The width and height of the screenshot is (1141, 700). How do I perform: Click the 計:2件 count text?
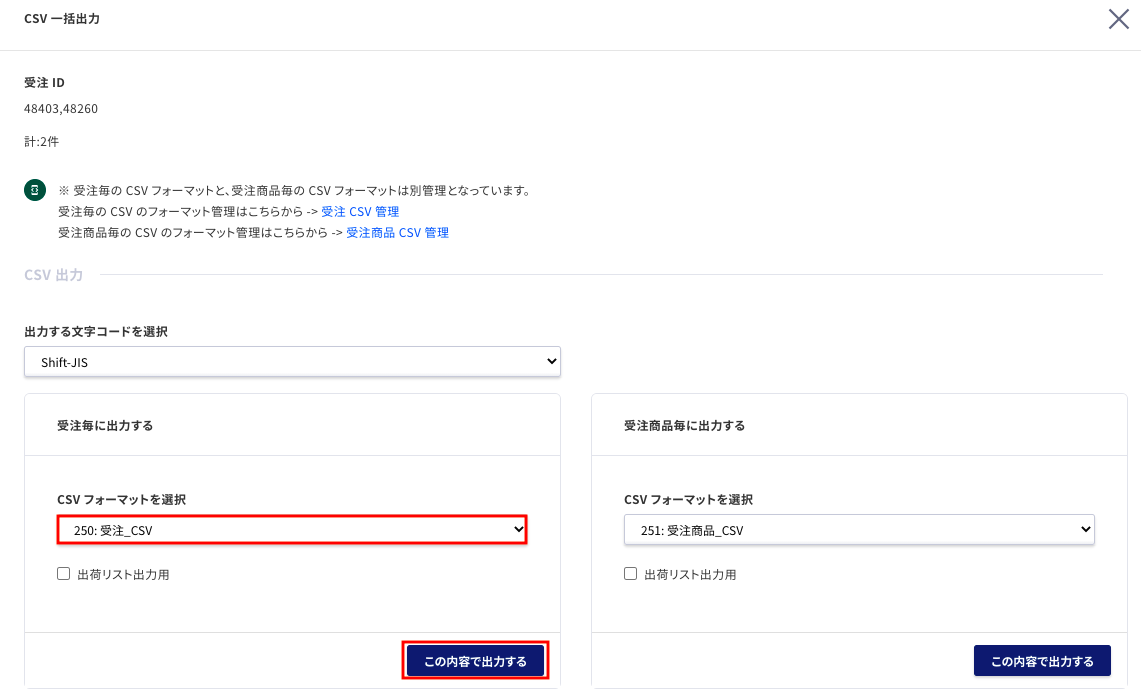point(41,142)
